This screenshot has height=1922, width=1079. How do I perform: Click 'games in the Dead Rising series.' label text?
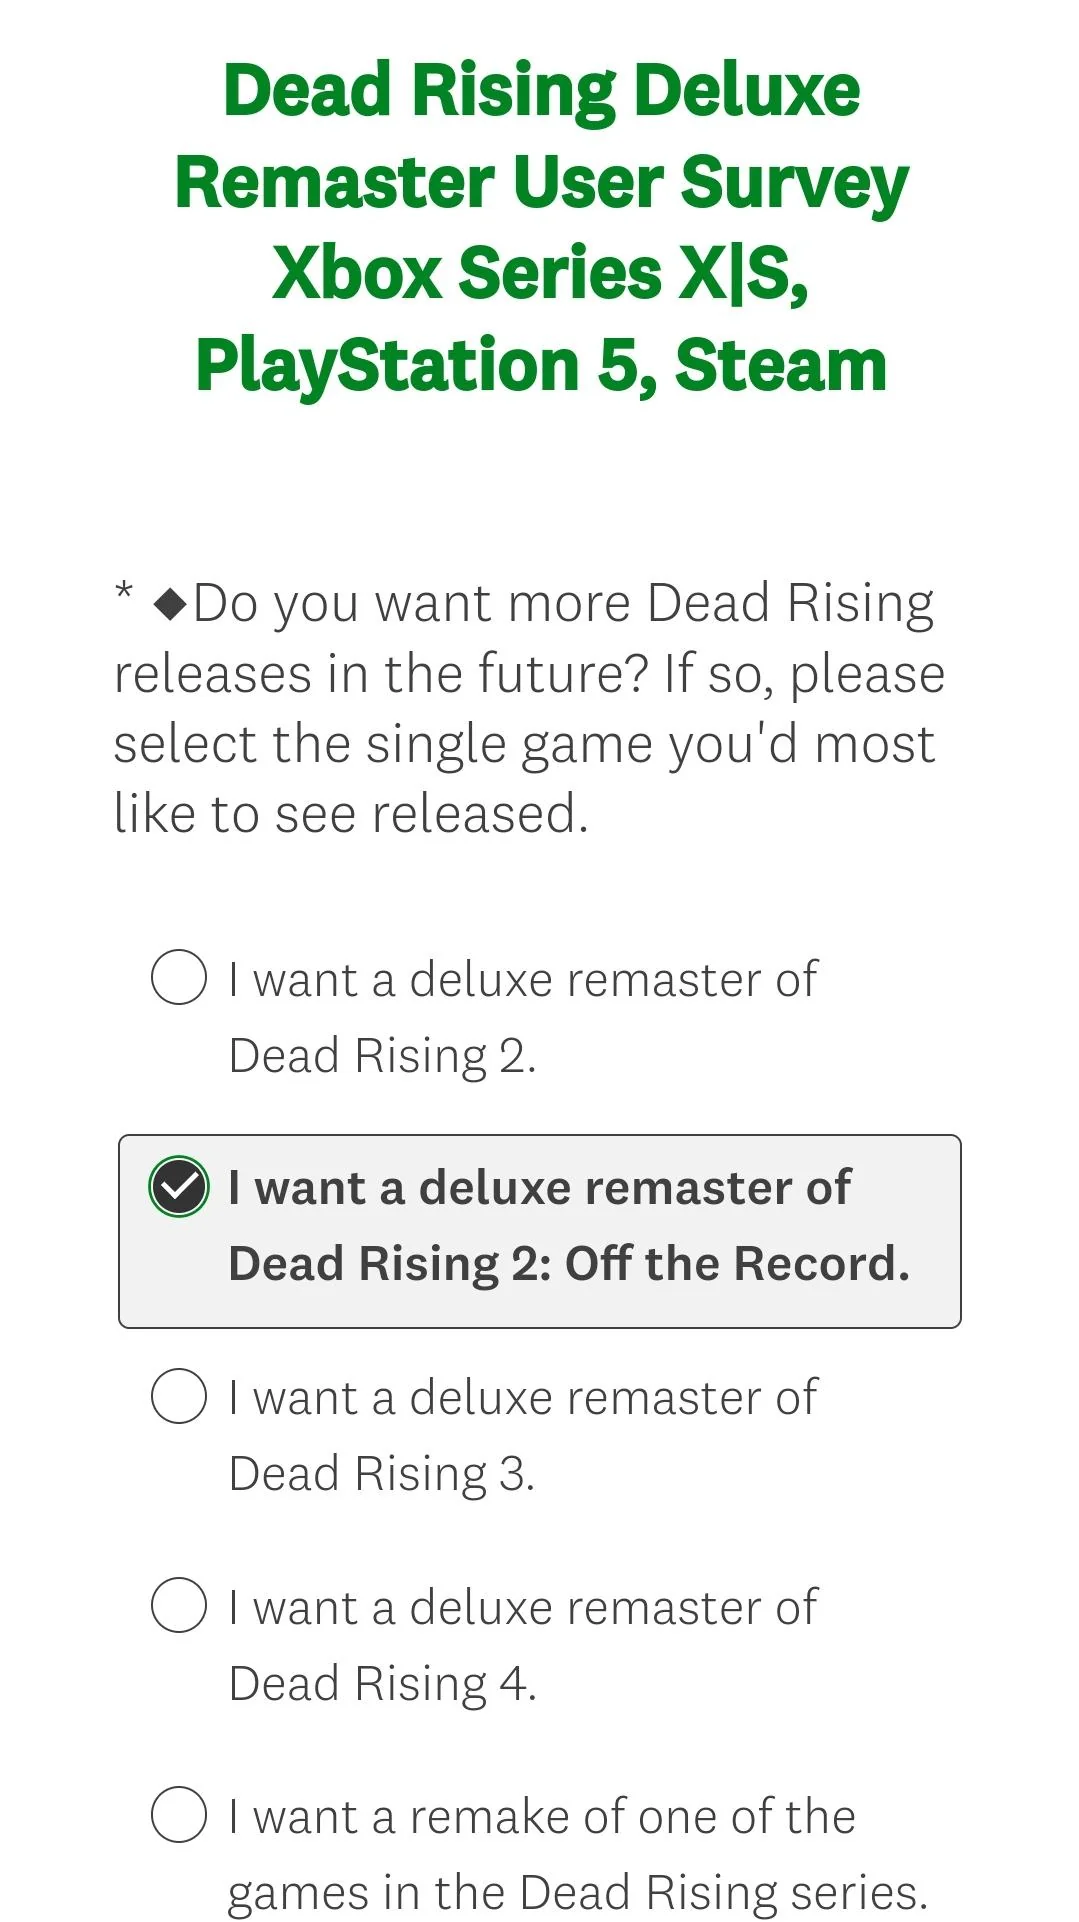point(577,1892)
